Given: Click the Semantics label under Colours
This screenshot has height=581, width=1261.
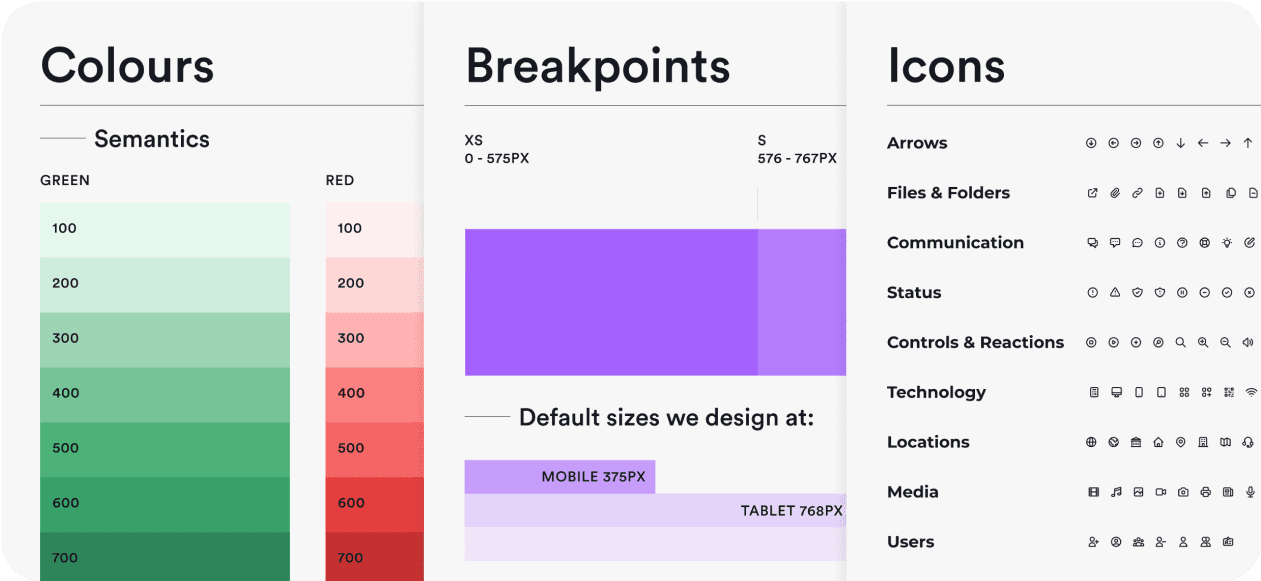Looking at the screenshot, I should coord(151,139).
